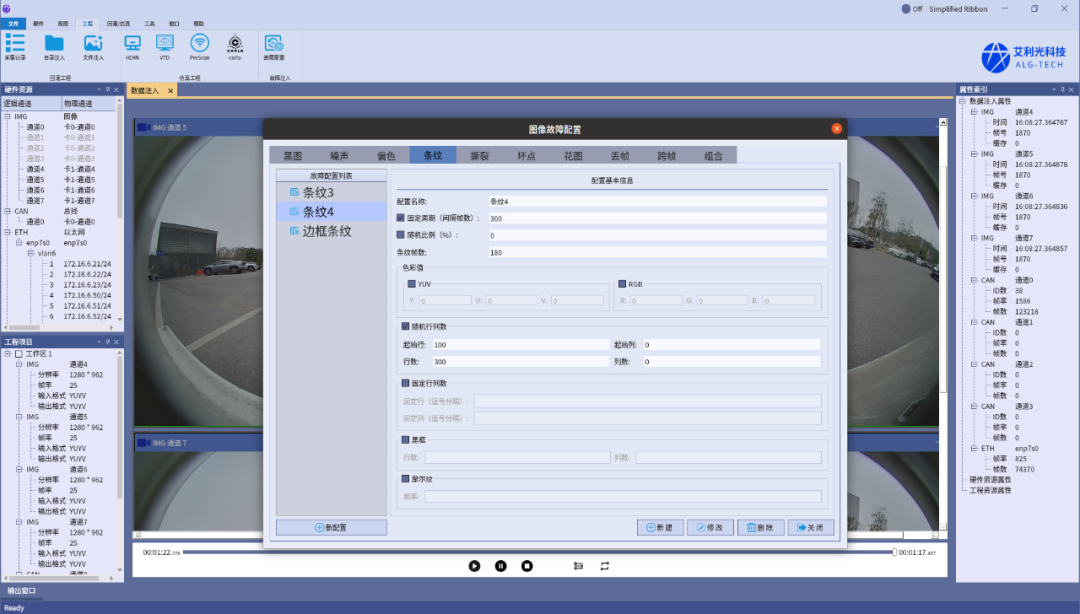The width and height of the screenshot is (1080, 614).
Task: Stop playback with the stop button
Action: 527,566
